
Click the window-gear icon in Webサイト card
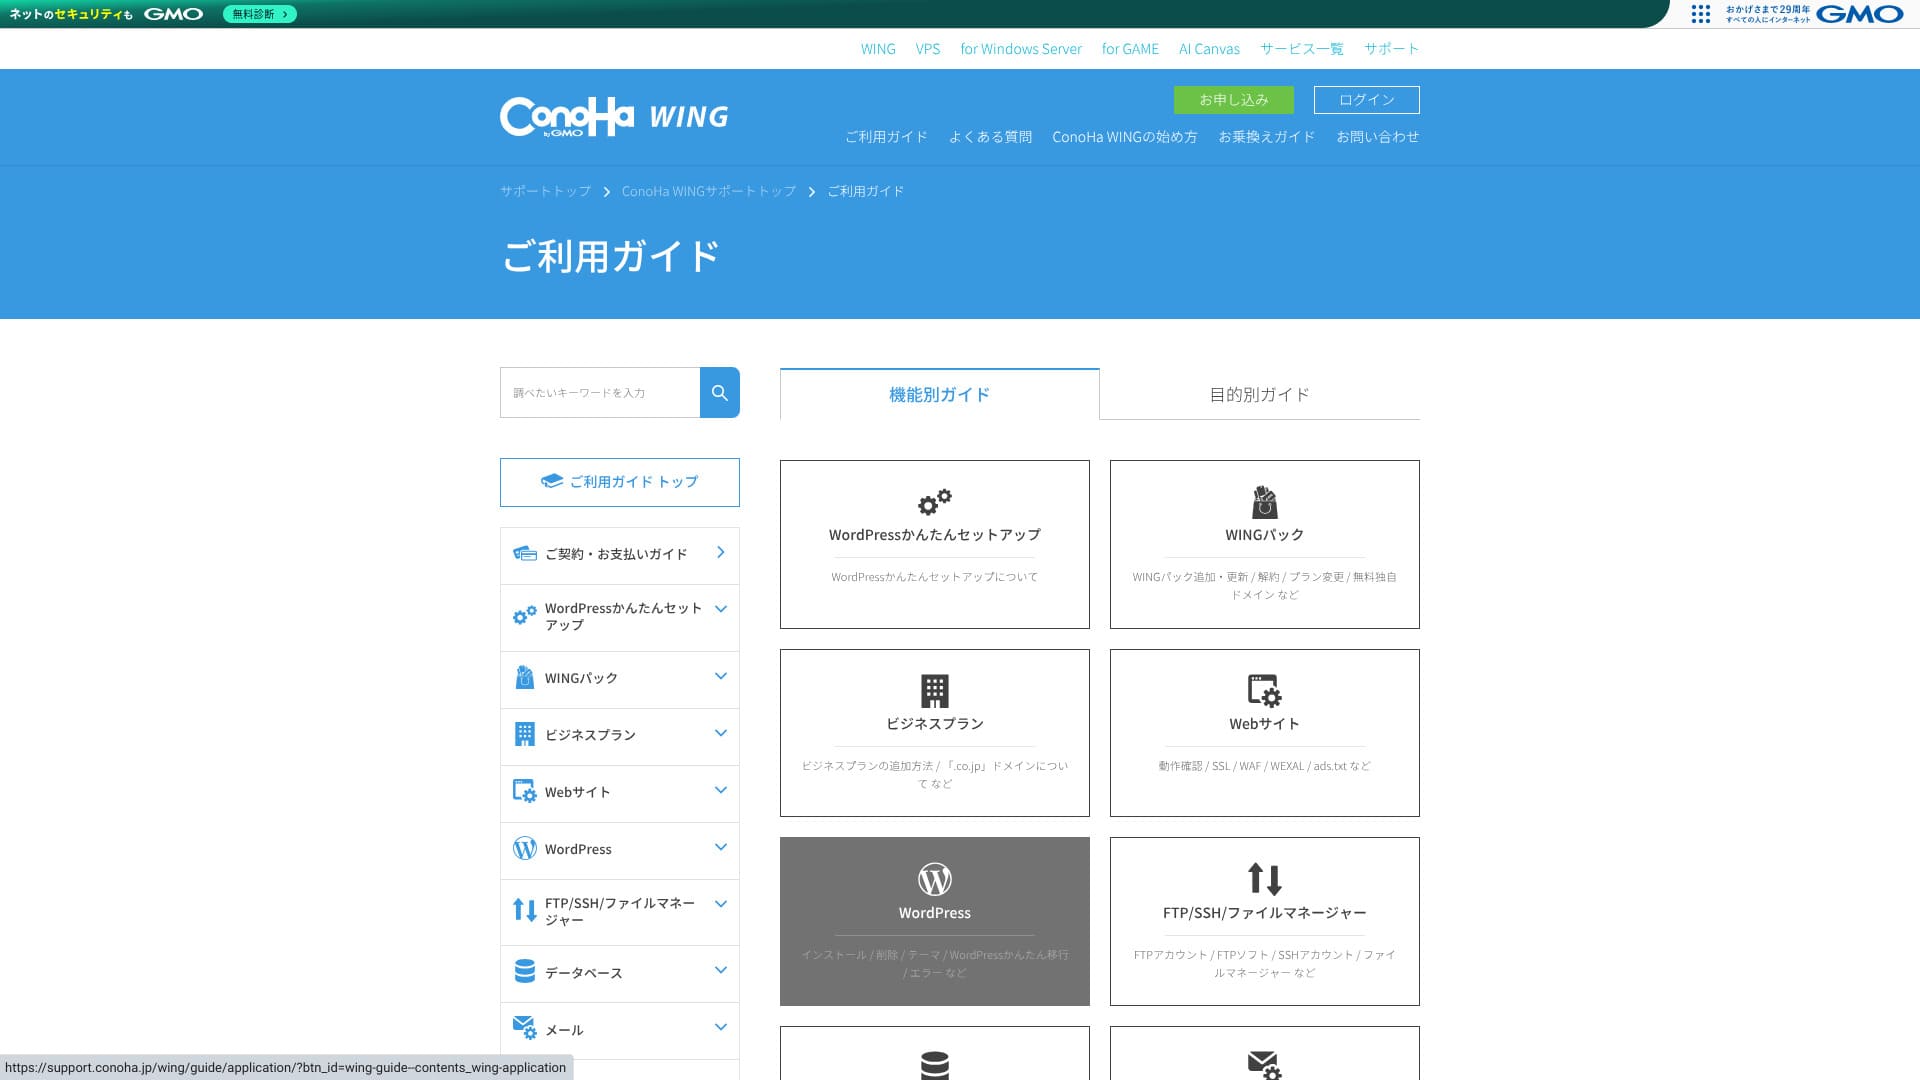click(x=1264, y=690)
